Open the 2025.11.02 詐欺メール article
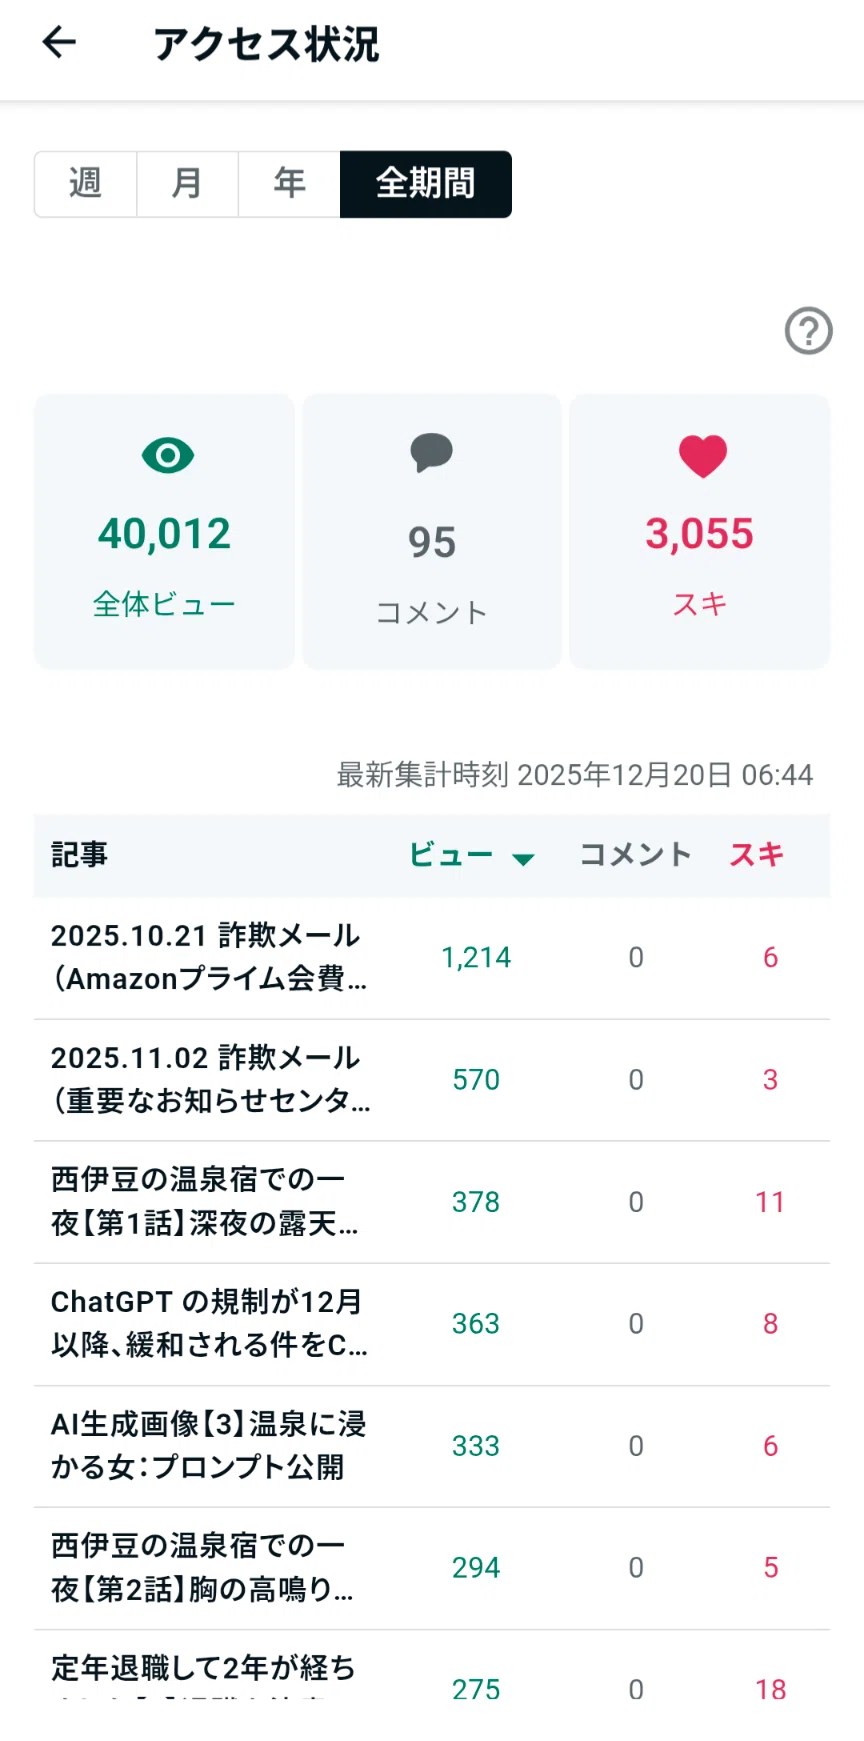Screen dimensions: 864x1741 tap(432, 1080)
